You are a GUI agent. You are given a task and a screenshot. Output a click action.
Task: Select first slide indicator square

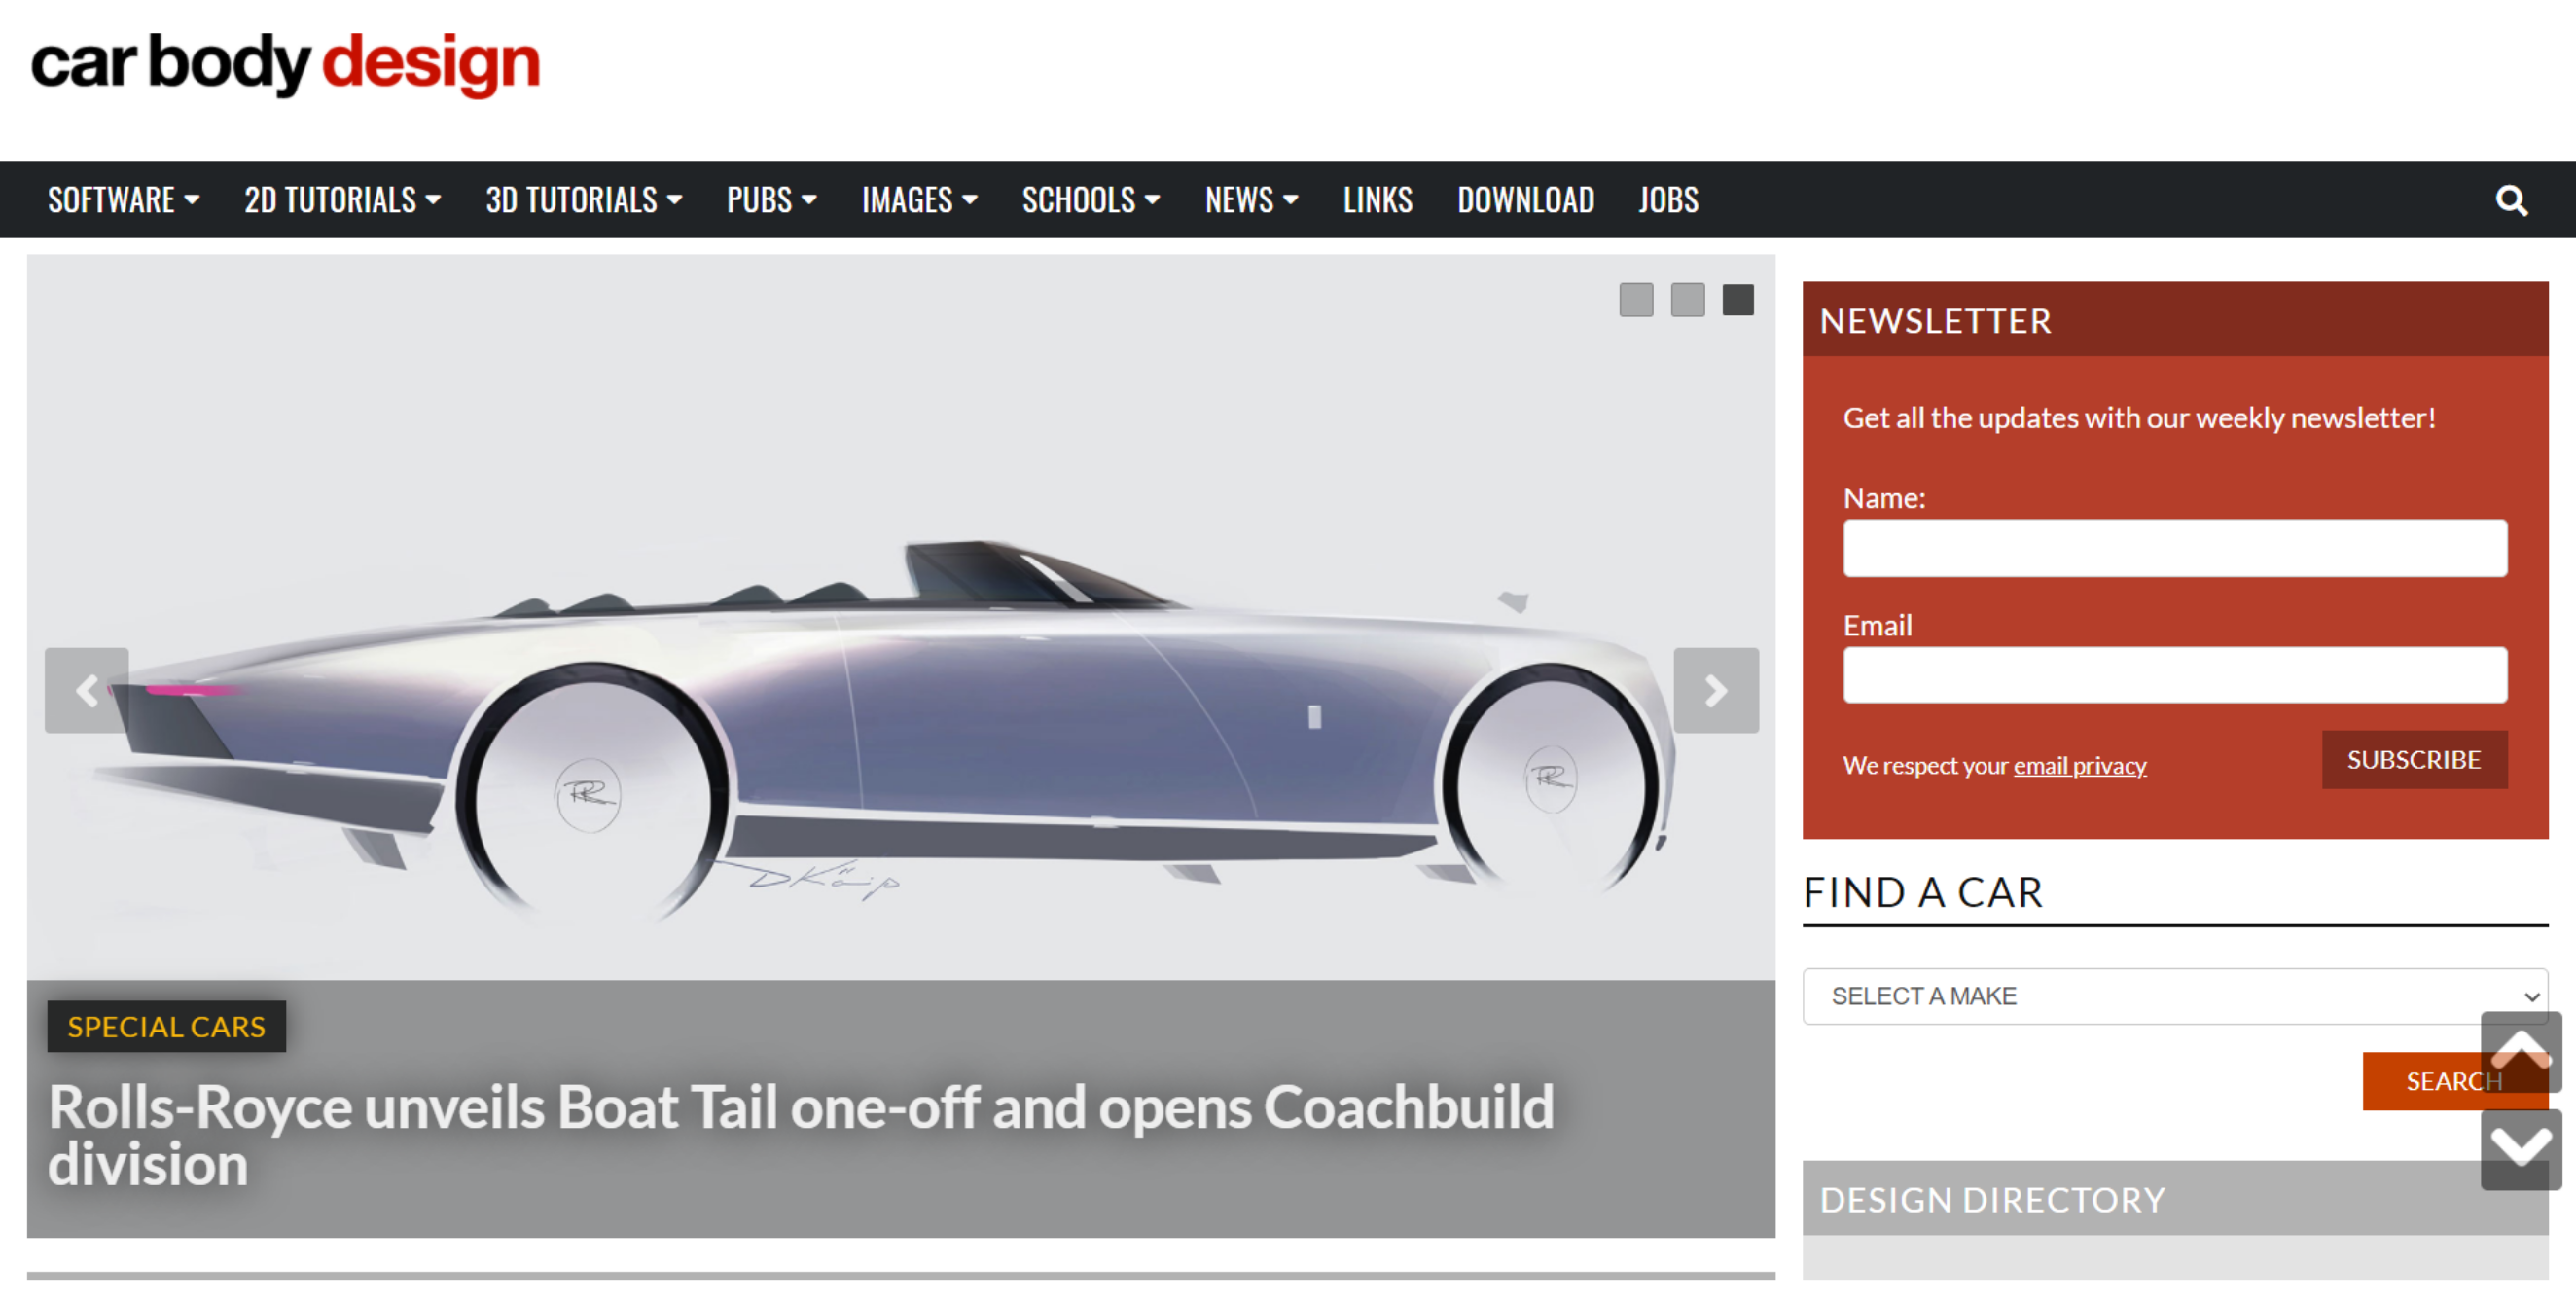[1636, 300]
